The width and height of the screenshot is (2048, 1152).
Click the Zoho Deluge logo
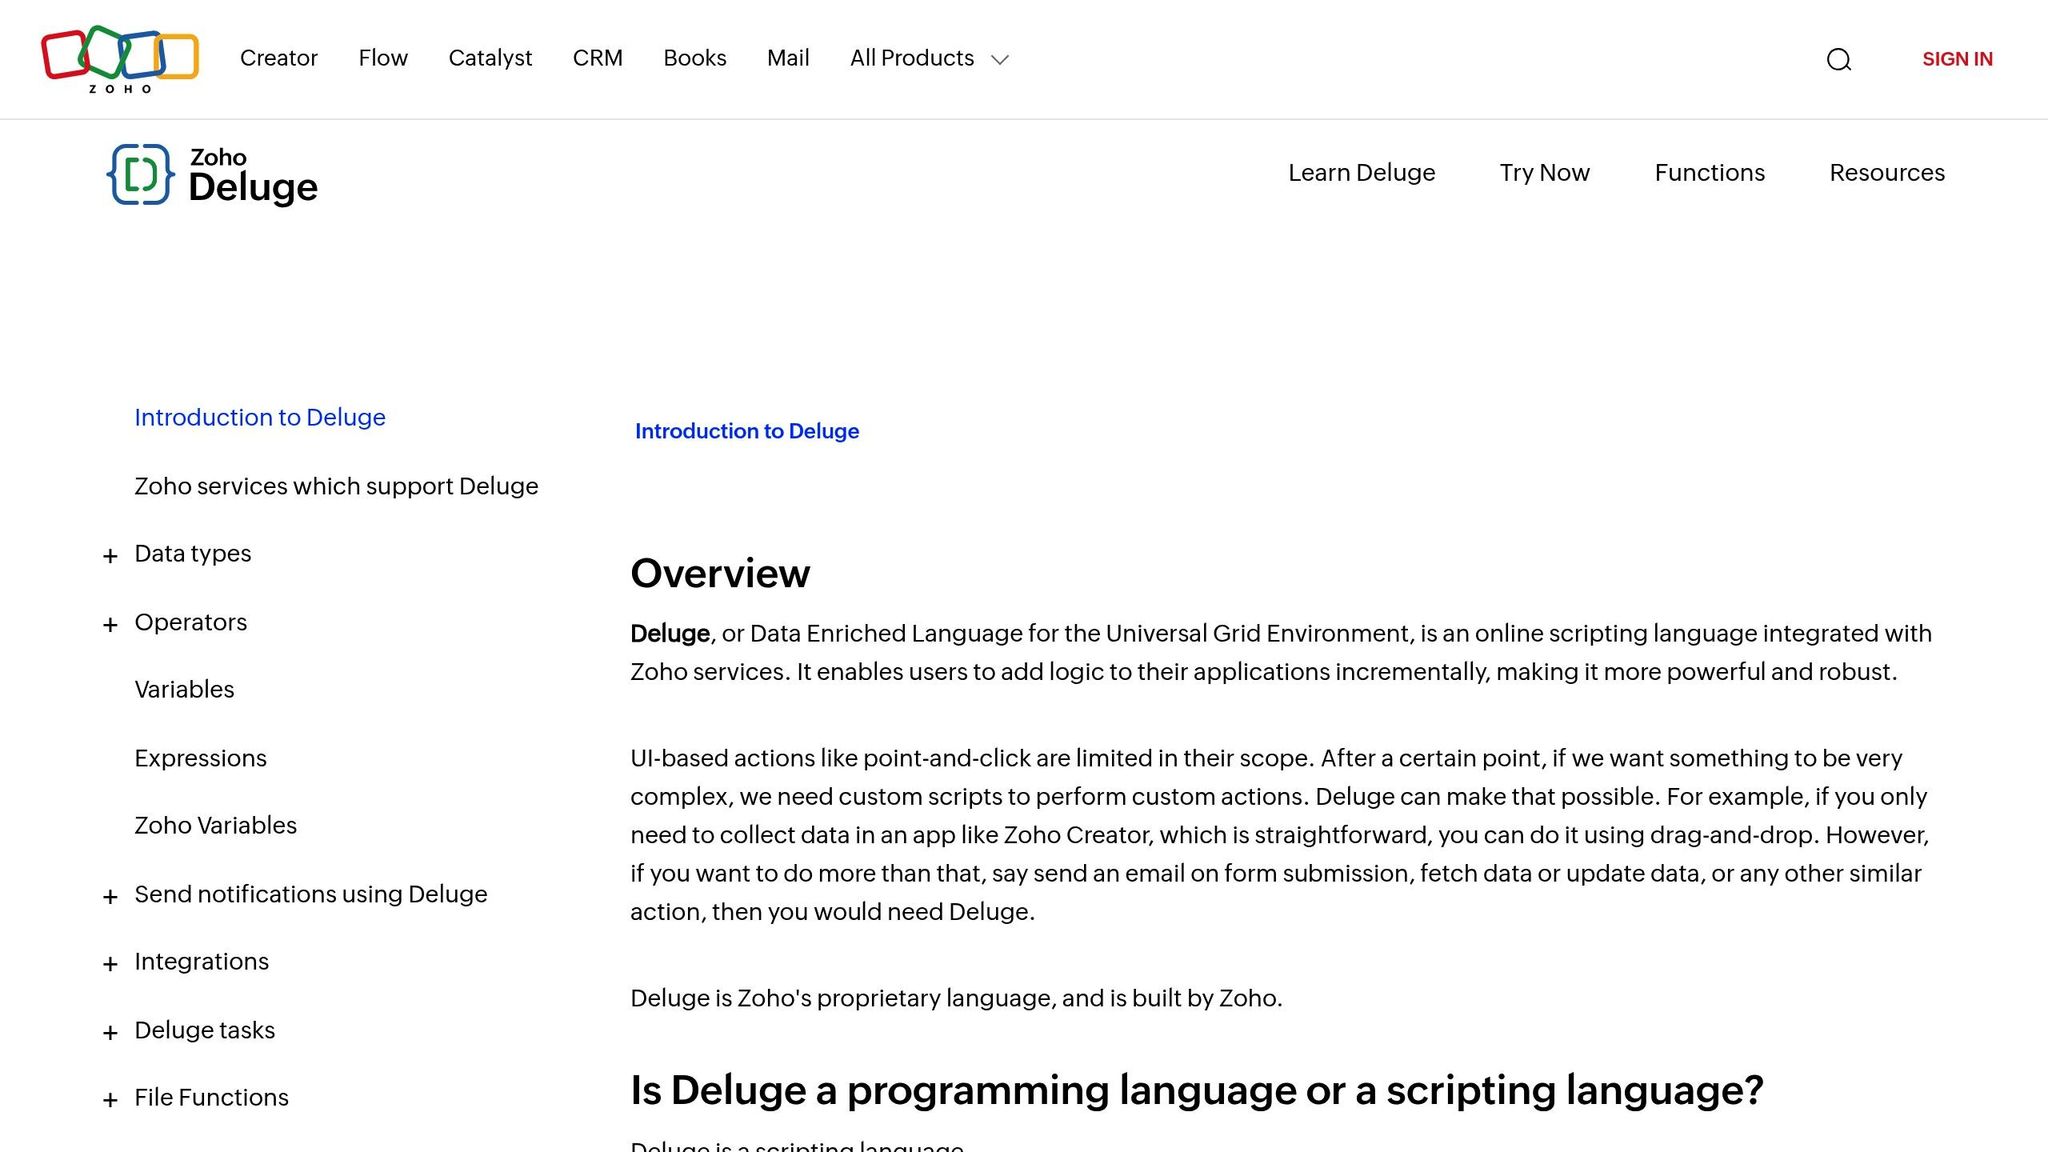(212, 175)
